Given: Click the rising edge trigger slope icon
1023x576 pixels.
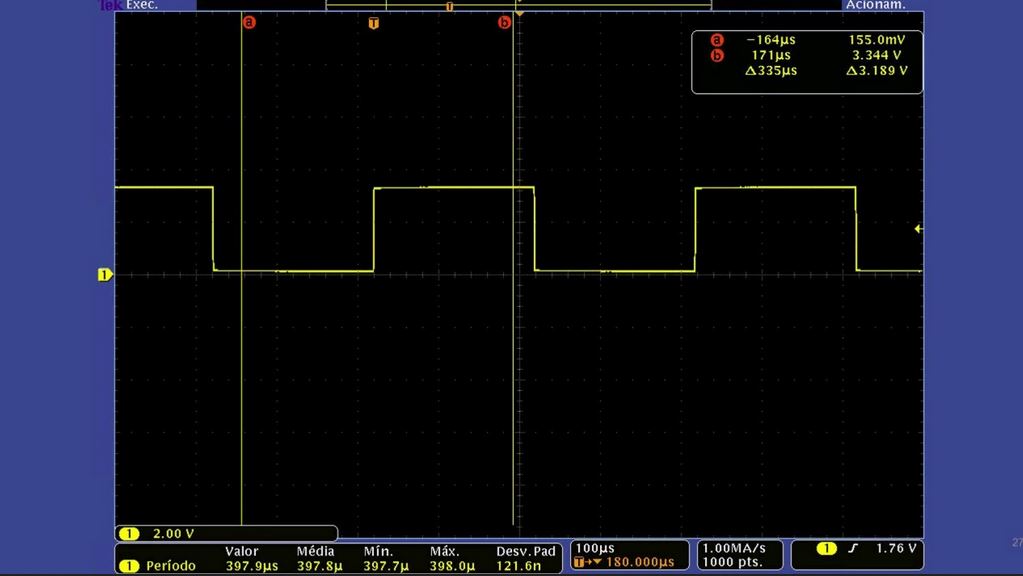Looking at the screenshot, I should [853, 549].
